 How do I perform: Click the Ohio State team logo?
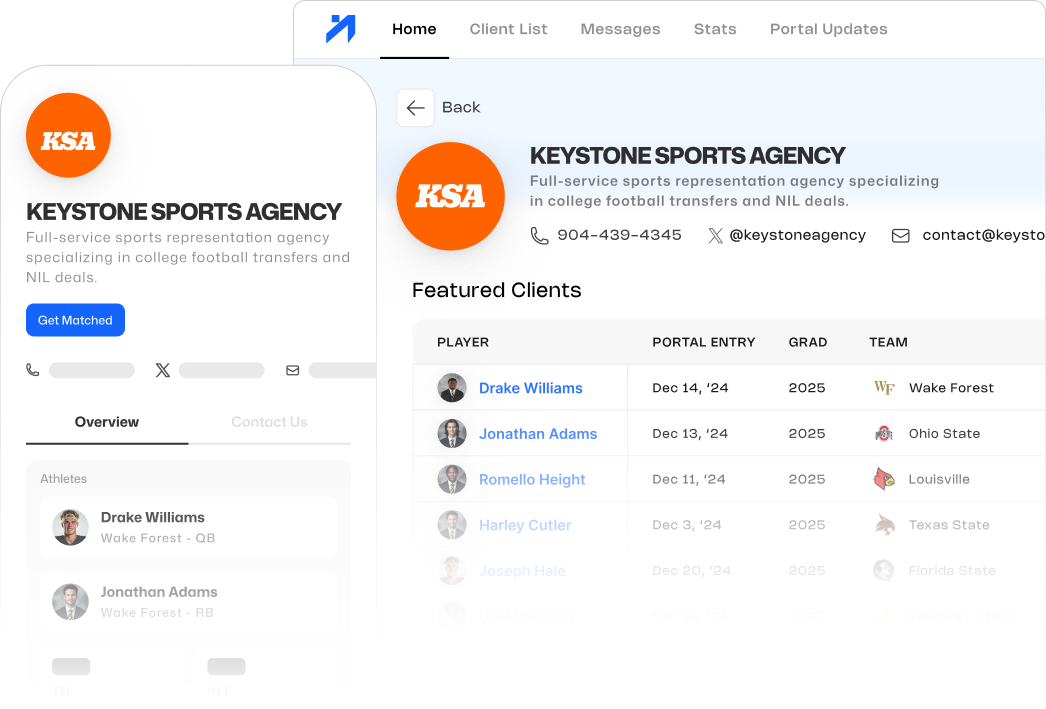883,434
